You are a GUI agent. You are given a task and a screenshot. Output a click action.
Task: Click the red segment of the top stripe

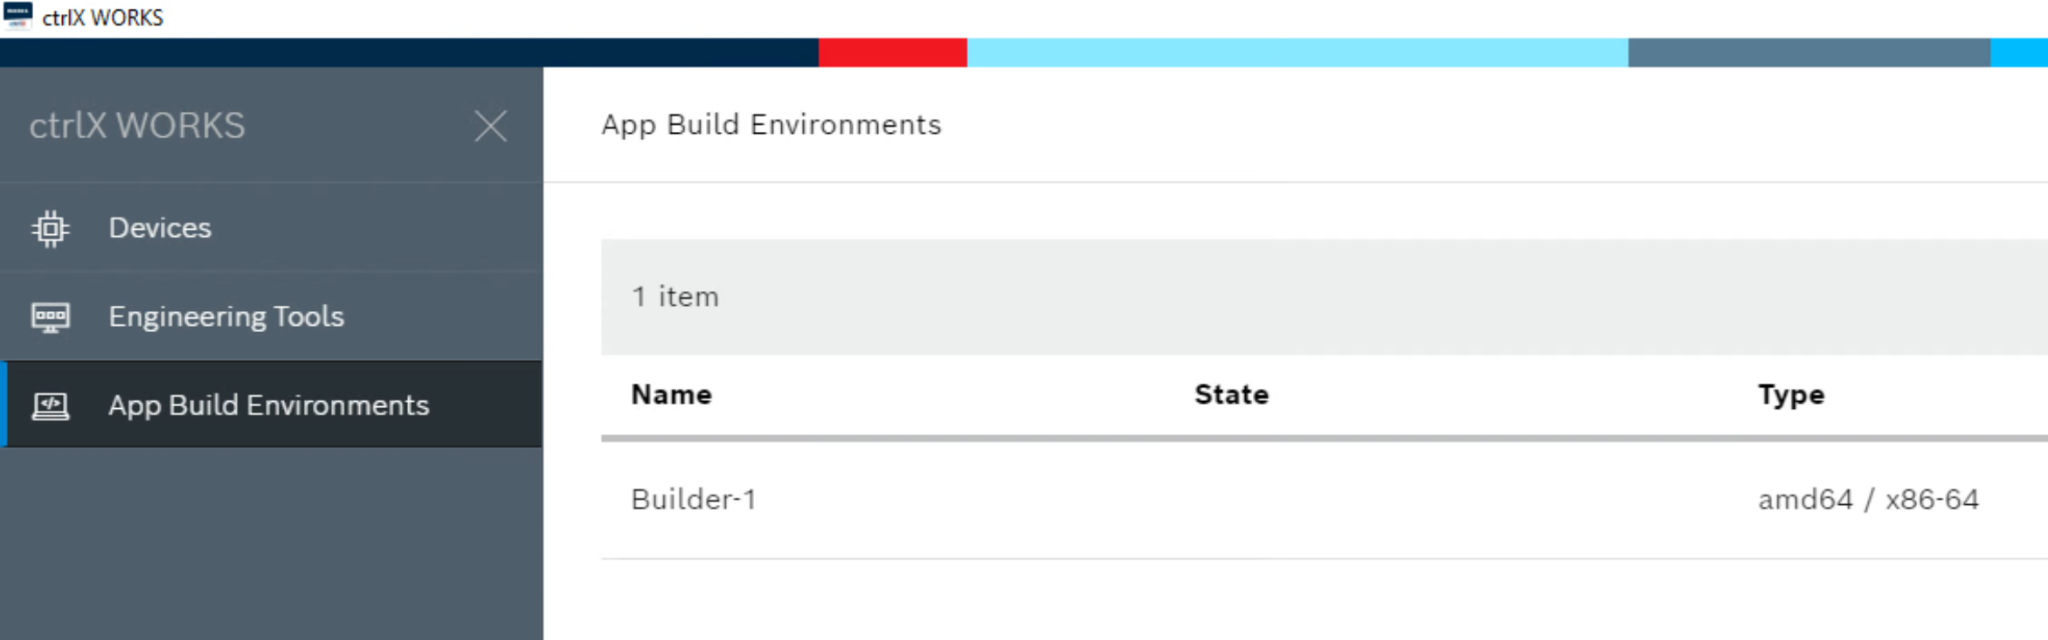pos(892,52)
